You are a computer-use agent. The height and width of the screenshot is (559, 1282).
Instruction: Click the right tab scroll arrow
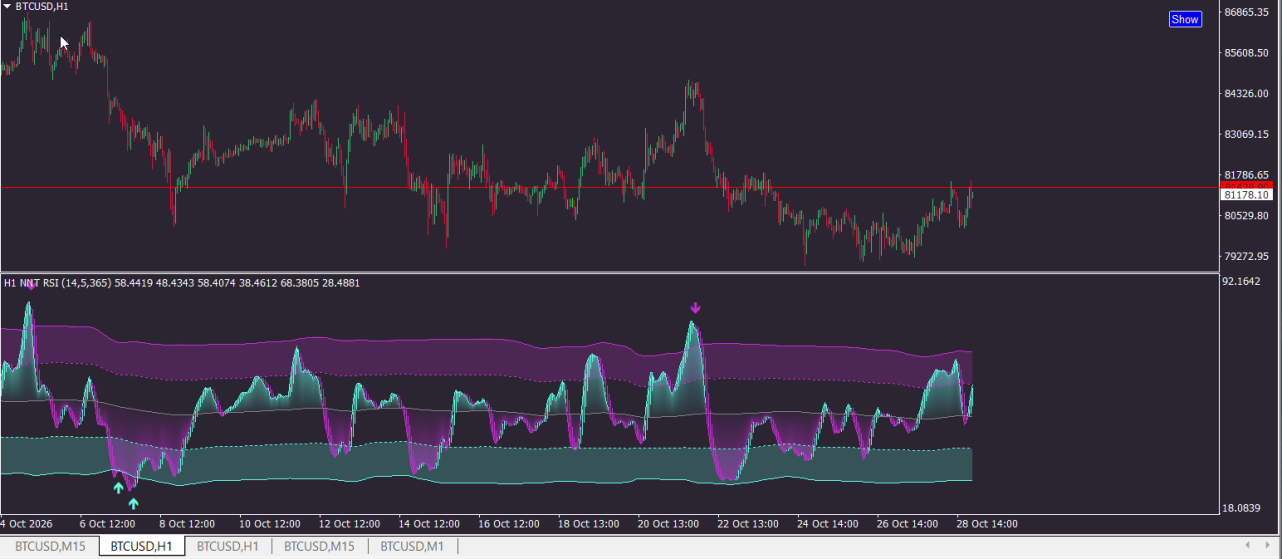pos(1271,545)
